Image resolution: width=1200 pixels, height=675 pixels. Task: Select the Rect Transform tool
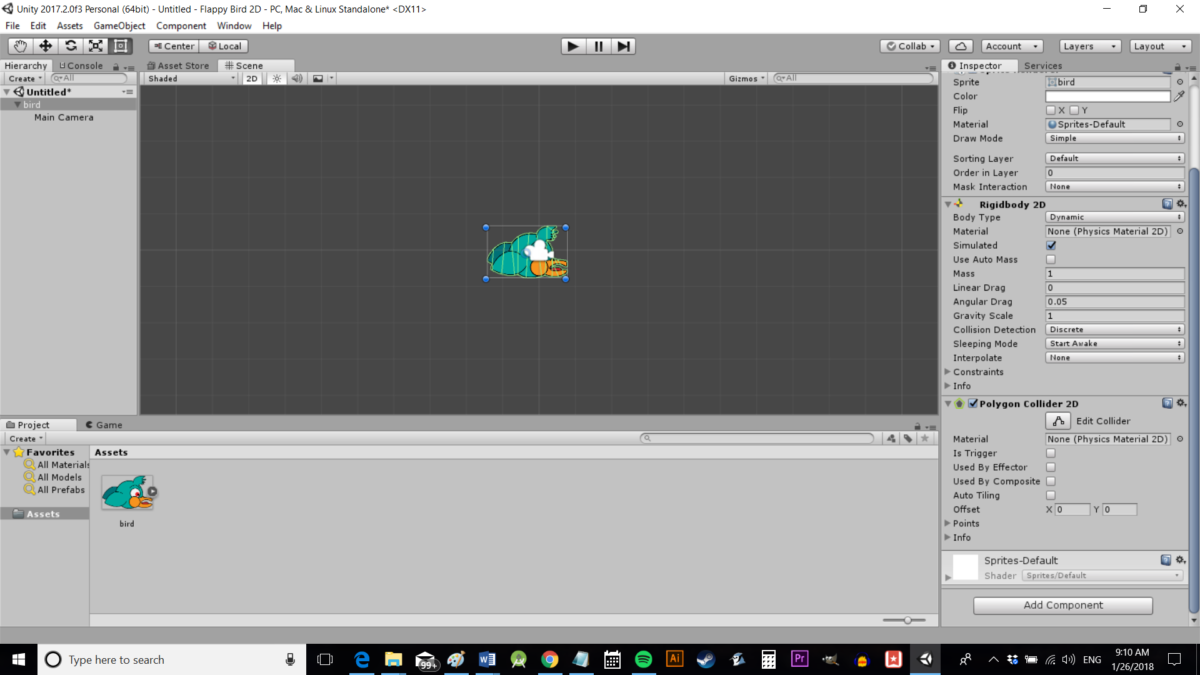pyautogui.click(x=120, y=45)
